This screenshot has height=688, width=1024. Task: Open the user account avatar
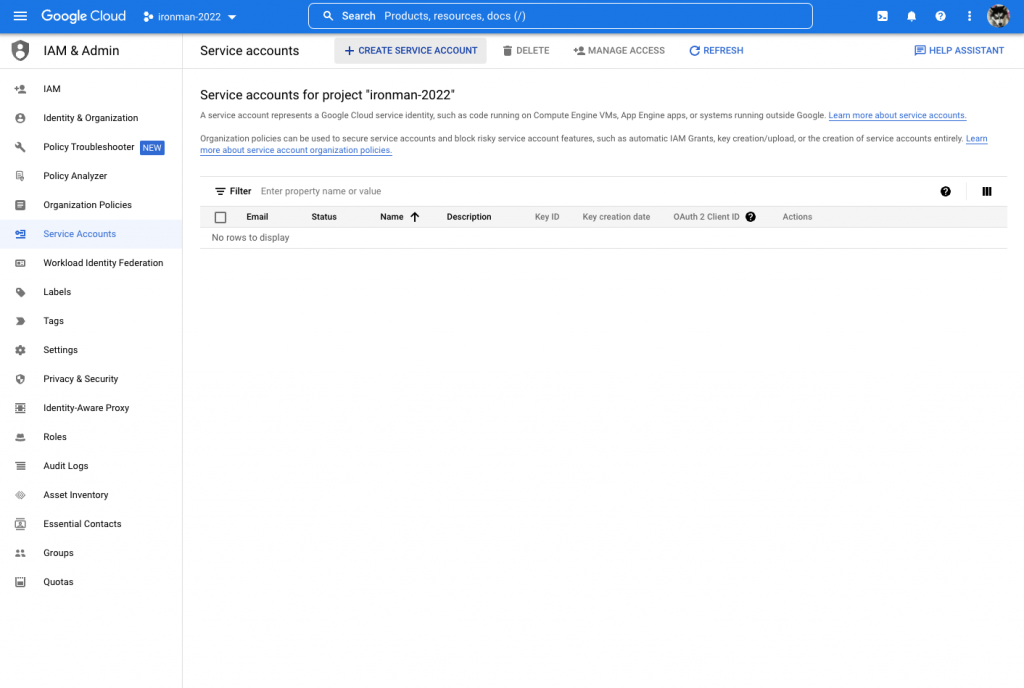[x=998, y=16]
